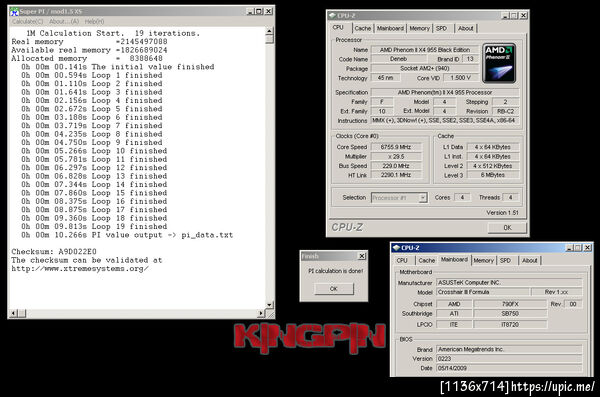The image size is (600, 397).
Task: Click Super PI horizontal scrollbar left arrow
Action: [13, 314]
